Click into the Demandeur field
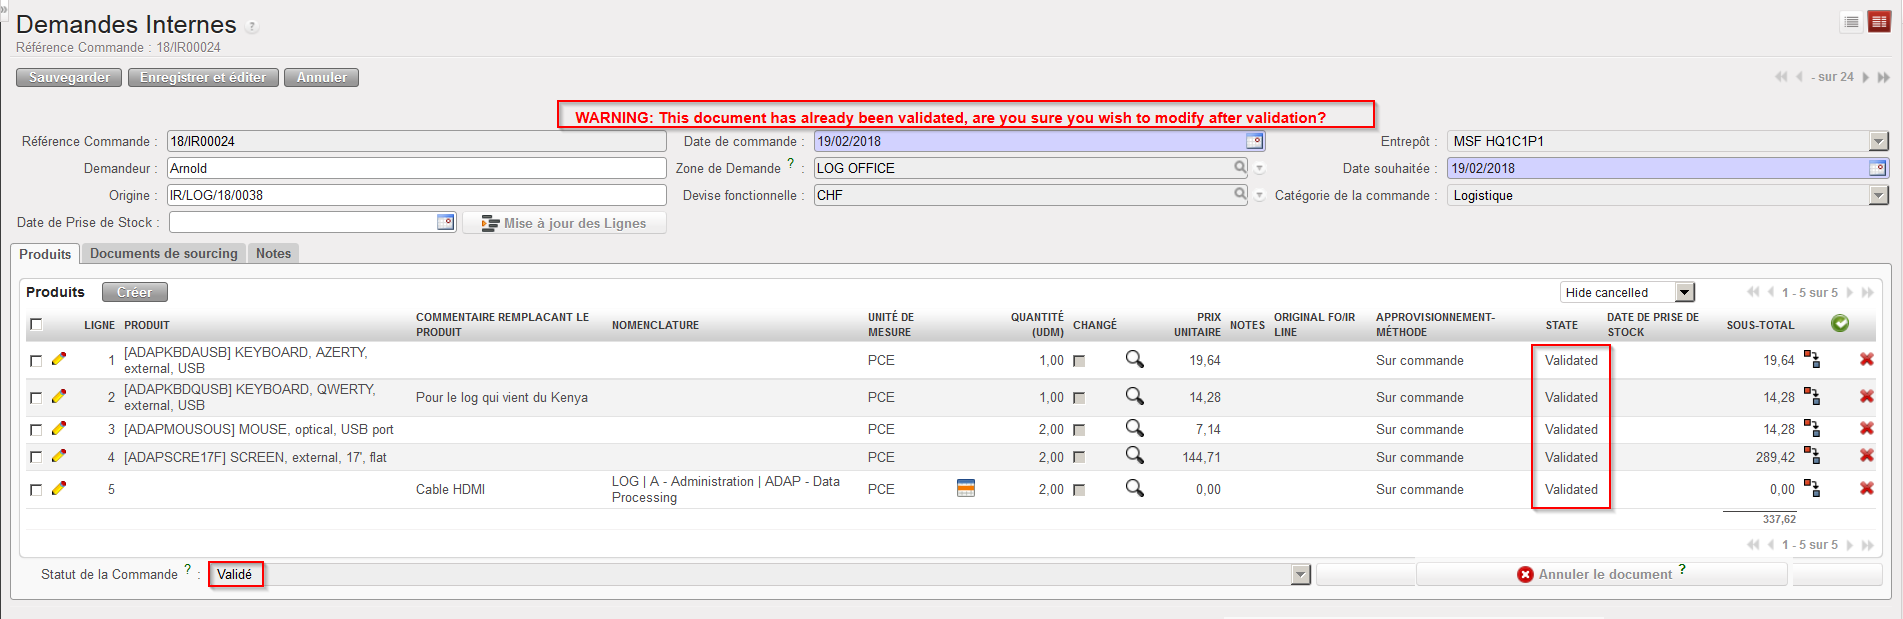This screenshot has width=1903, height=619. 416,168
